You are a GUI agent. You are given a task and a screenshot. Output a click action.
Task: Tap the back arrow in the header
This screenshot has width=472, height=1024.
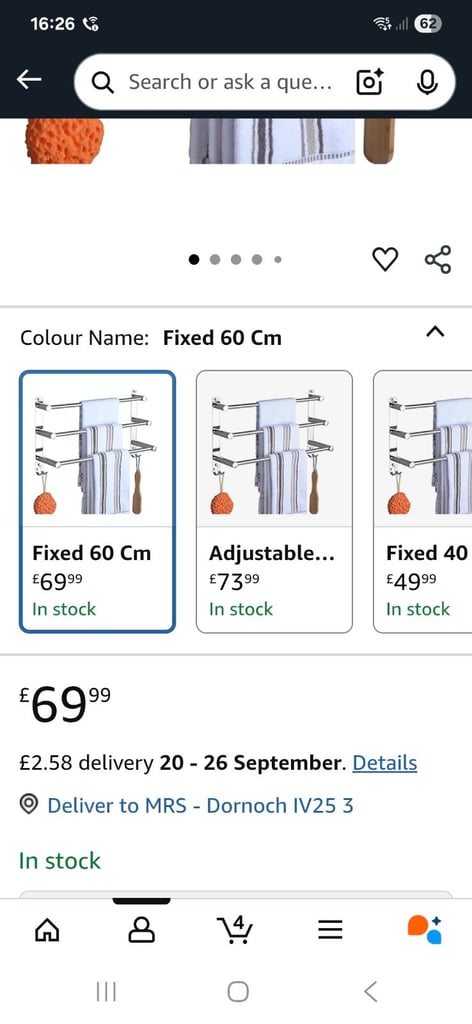(x=29, y=80)
